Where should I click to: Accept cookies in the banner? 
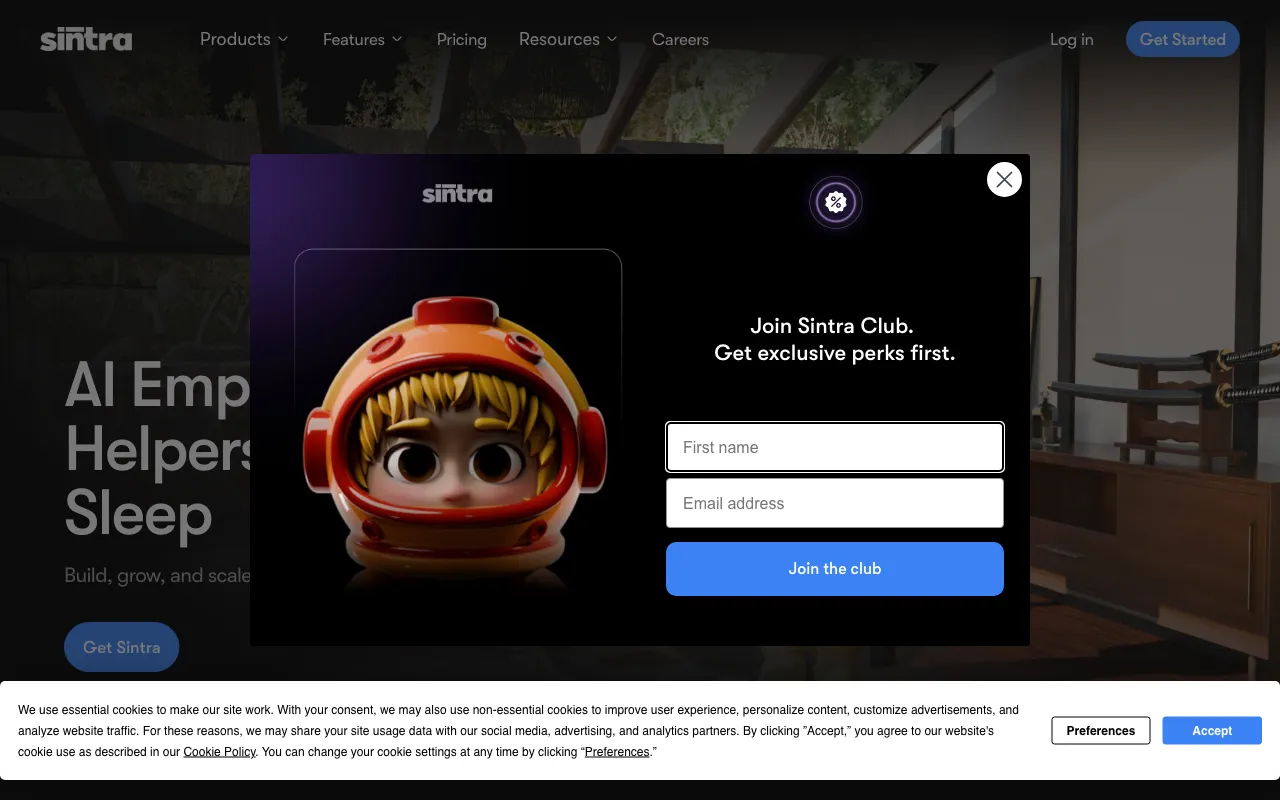click(1212, 731)
